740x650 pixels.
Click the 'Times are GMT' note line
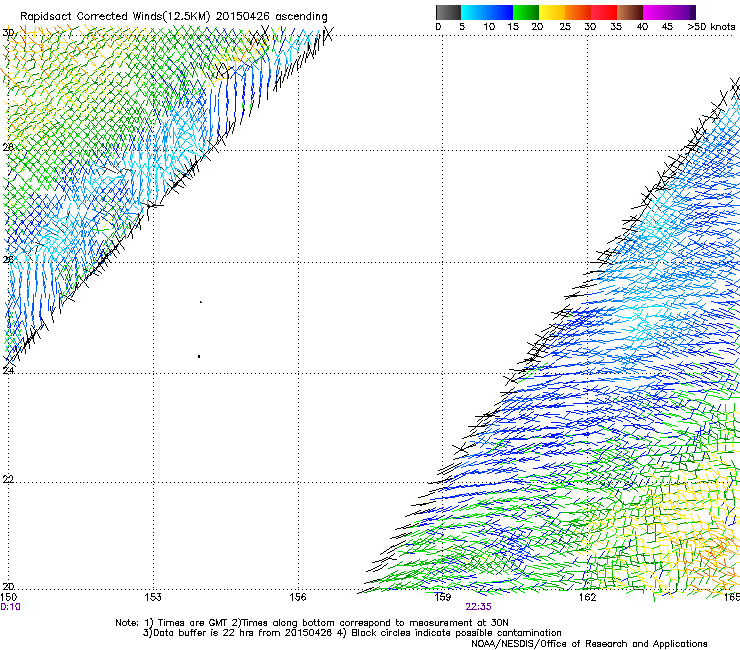point(312,623)
